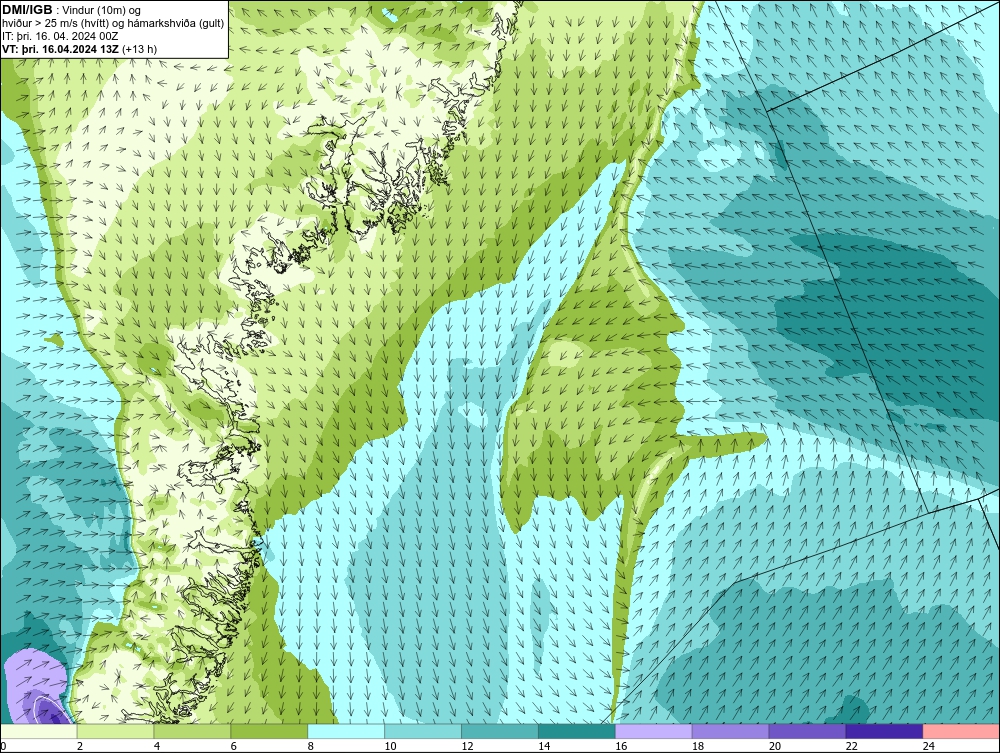Click the medium teal 12–14 m/s legend swatch
1000x753 pixels.
click(x=499, y=731)
